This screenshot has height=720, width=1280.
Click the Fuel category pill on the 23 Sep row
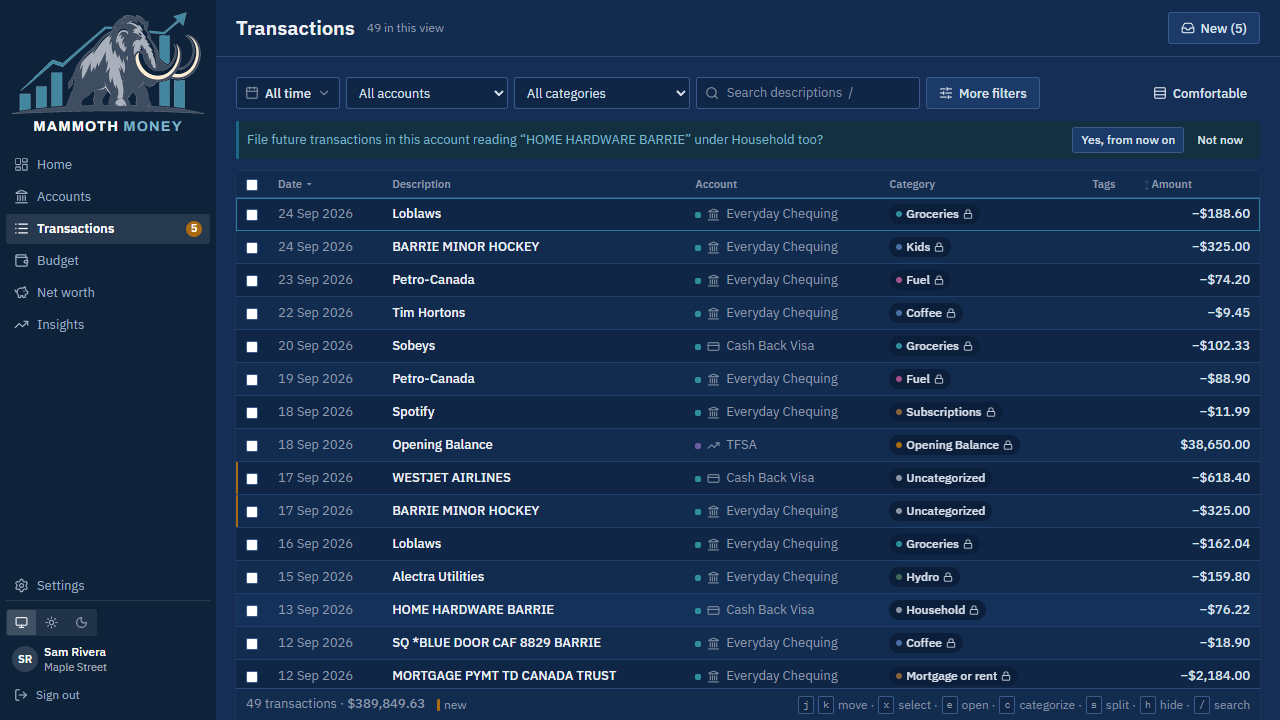920,280
